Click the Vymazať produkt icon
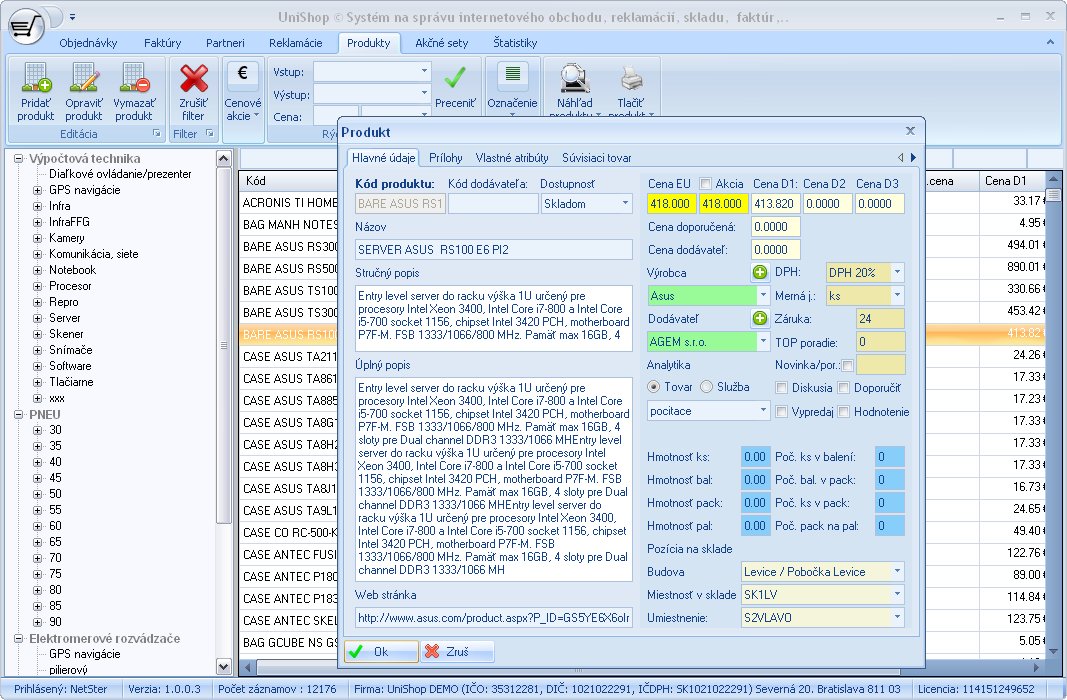This screenshot has height=700, width=1067. pos(134,77)
